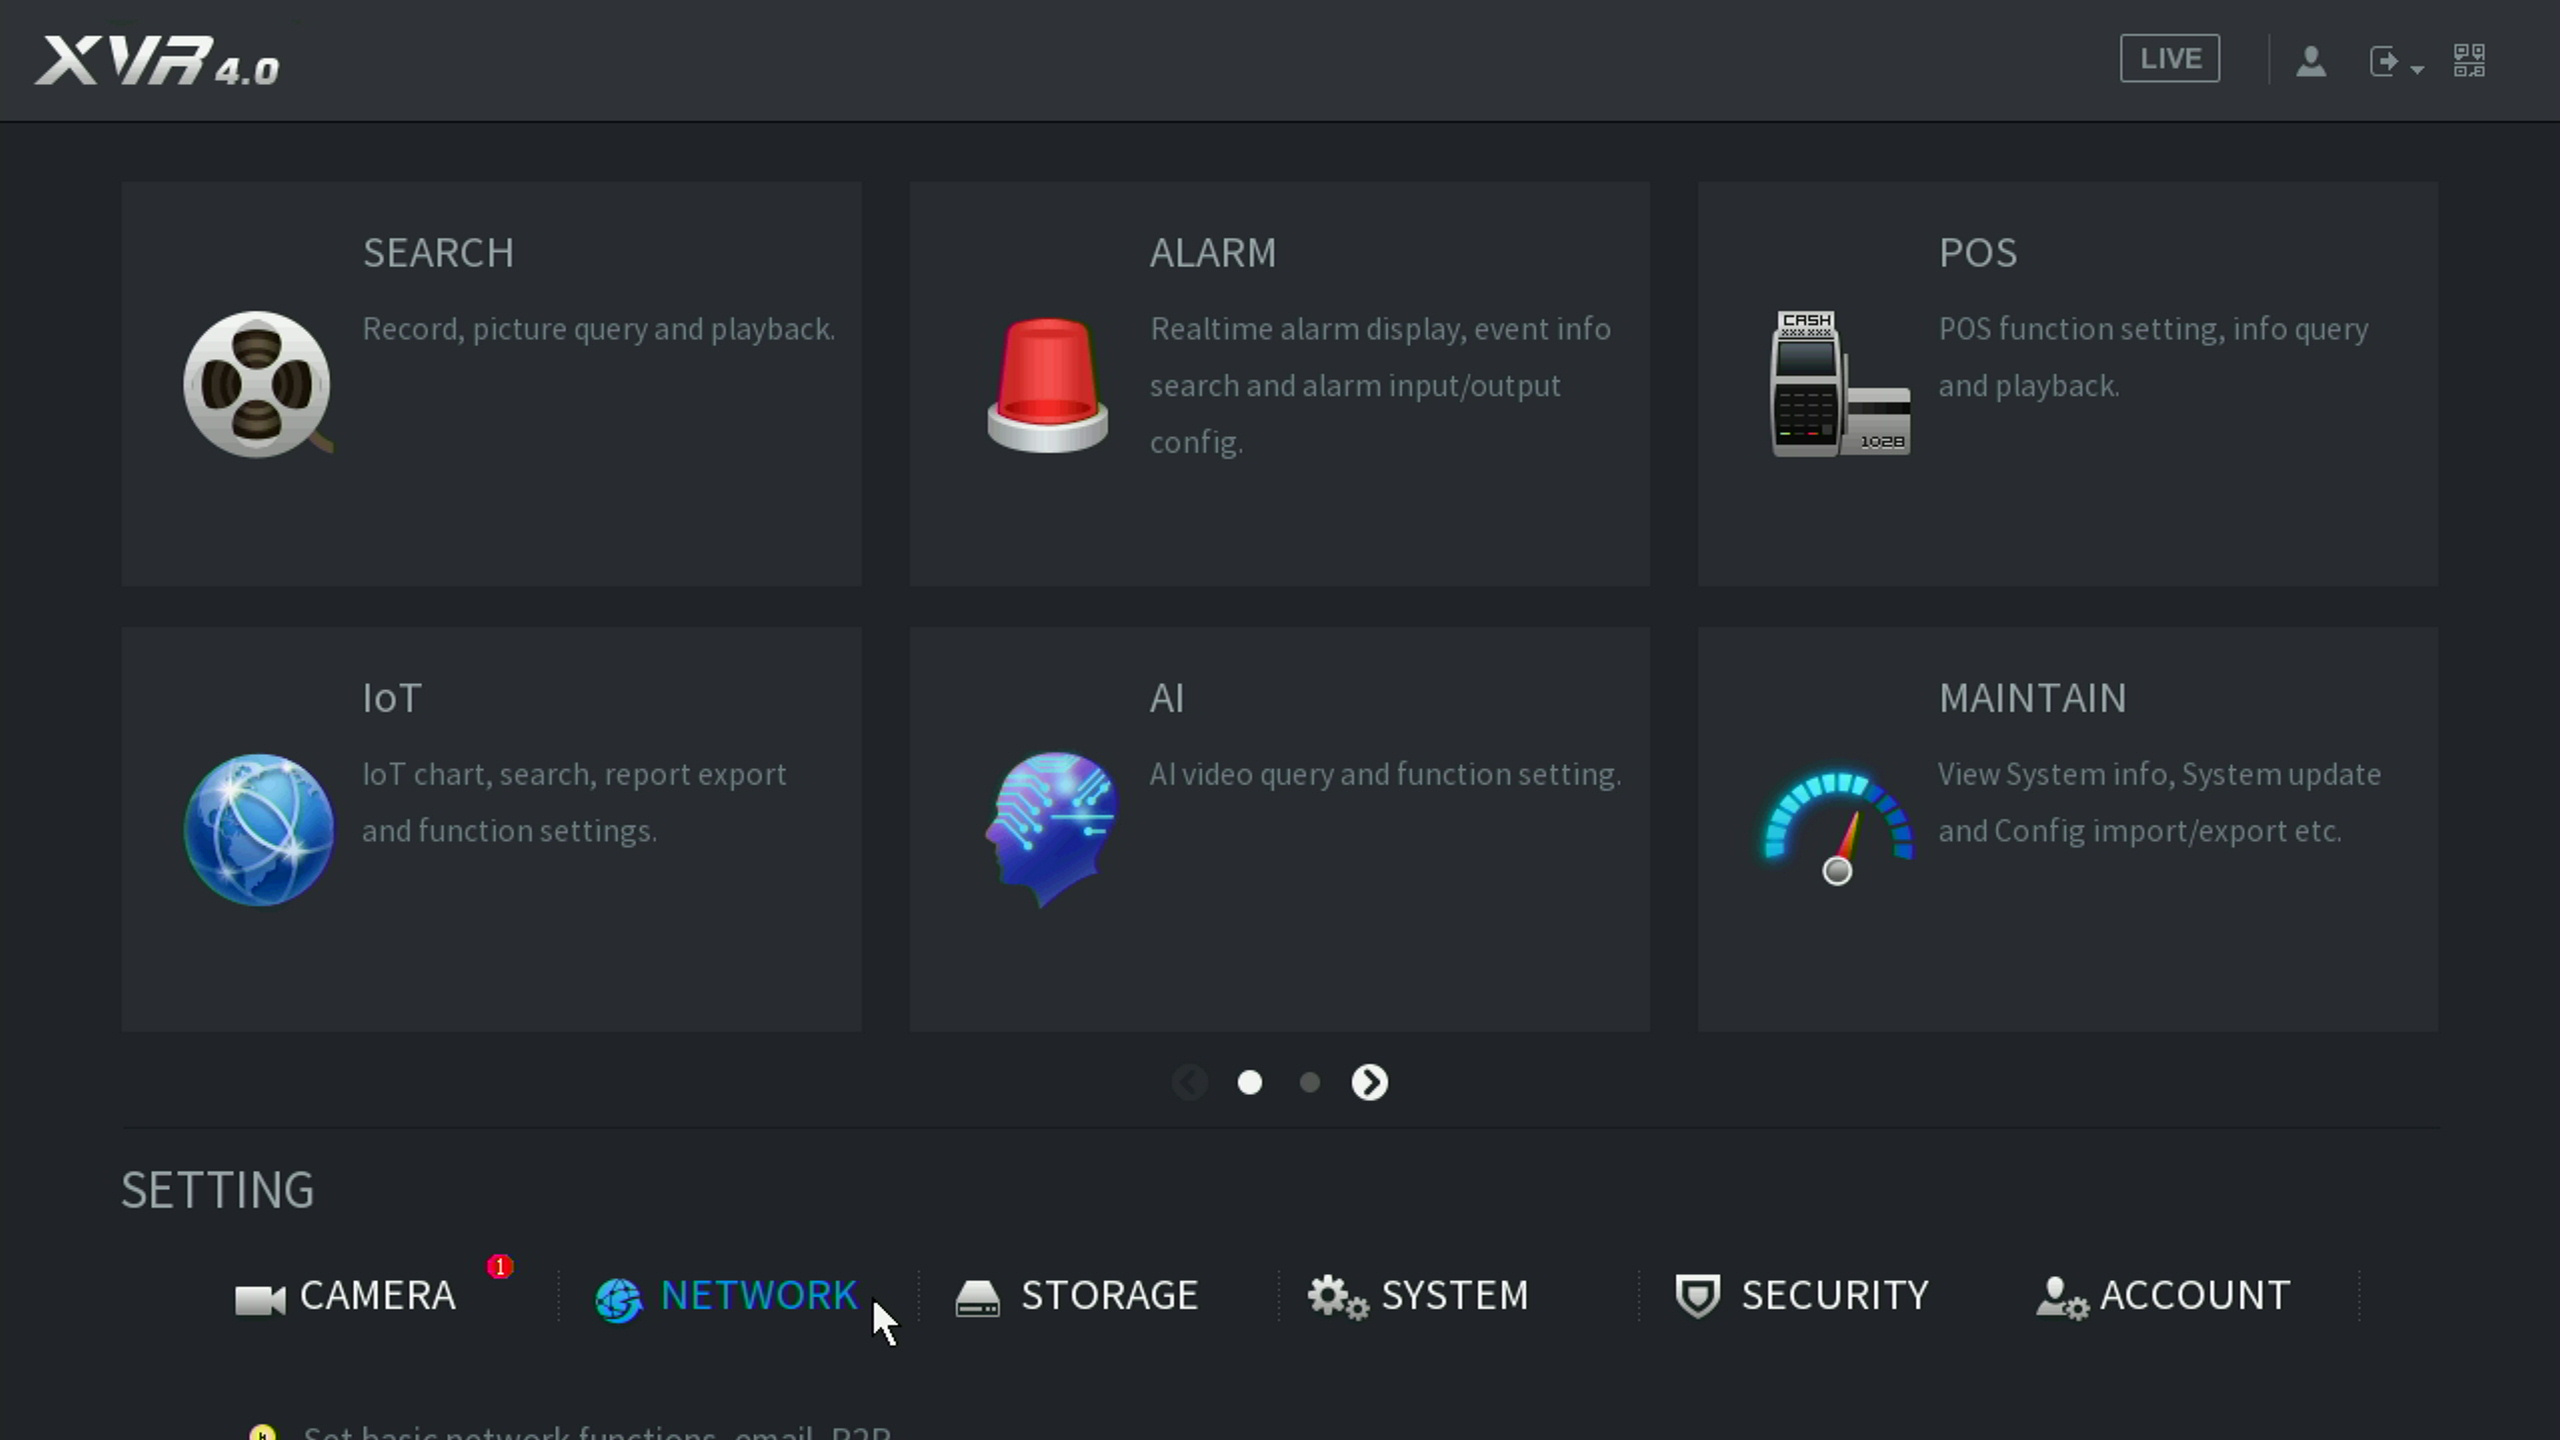This screenshot has width=2560, height=1440.
Task: Open the SECURITY shield settings
Action: [1802, 1296]
